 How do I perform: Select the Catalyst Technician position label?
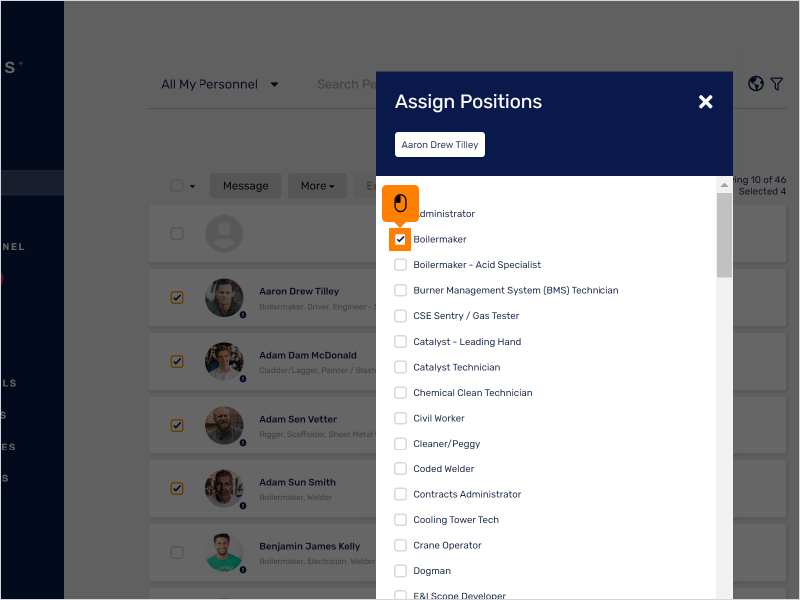pos(459,366)
